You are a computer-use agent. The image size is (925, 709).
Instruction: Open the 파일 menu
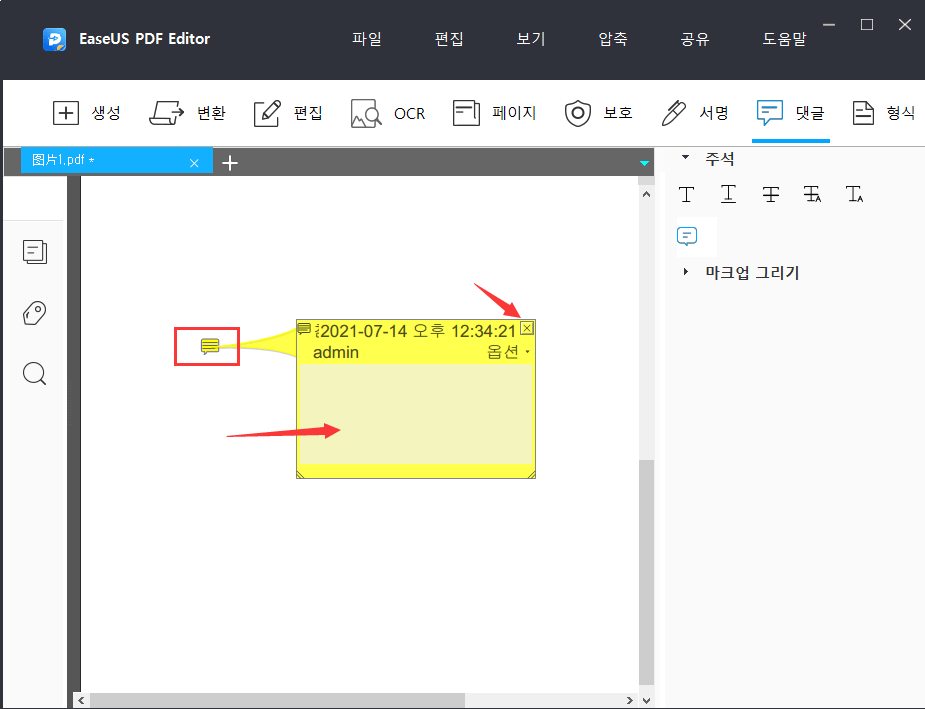coord(366,39)
